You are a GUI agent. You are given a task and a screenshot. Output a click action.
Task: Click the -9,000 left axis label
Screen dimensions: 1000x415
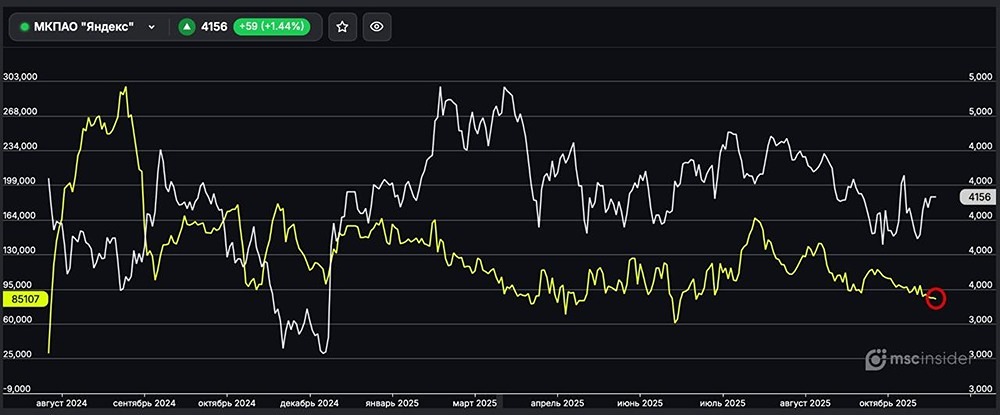tap(21, 388)
